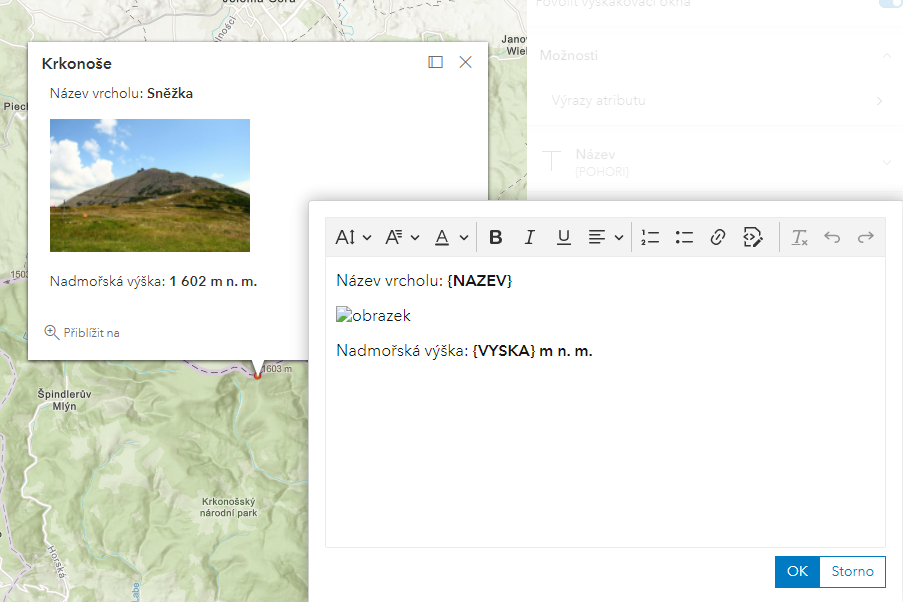Screen dimensions: 903x602
Task: Open the font size dropdown
Action: click(353, 237)
